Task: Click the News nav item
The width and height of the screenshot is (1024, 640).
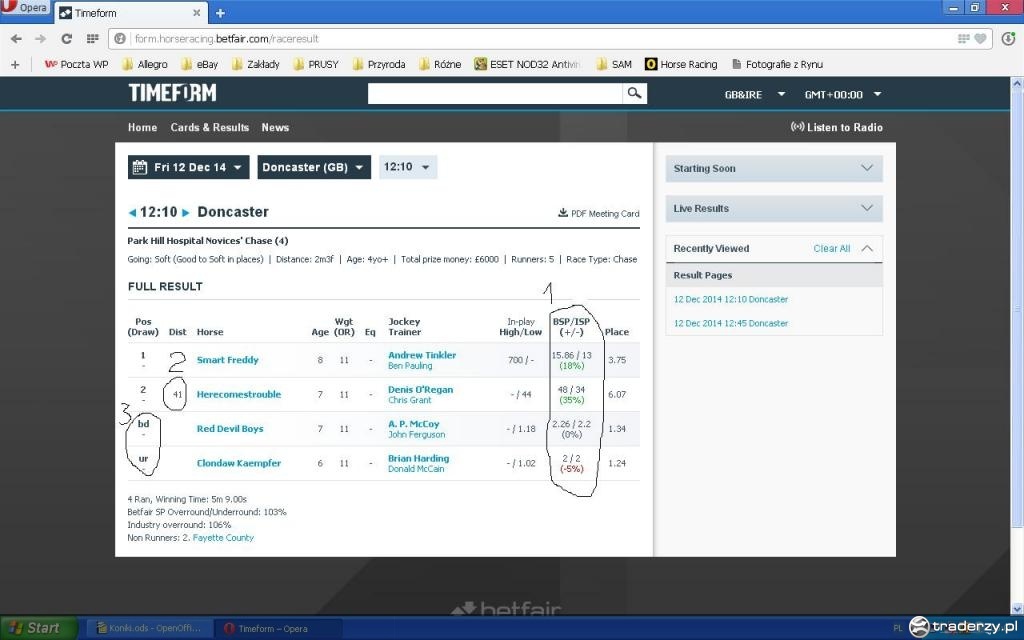Action: (275, 127)
